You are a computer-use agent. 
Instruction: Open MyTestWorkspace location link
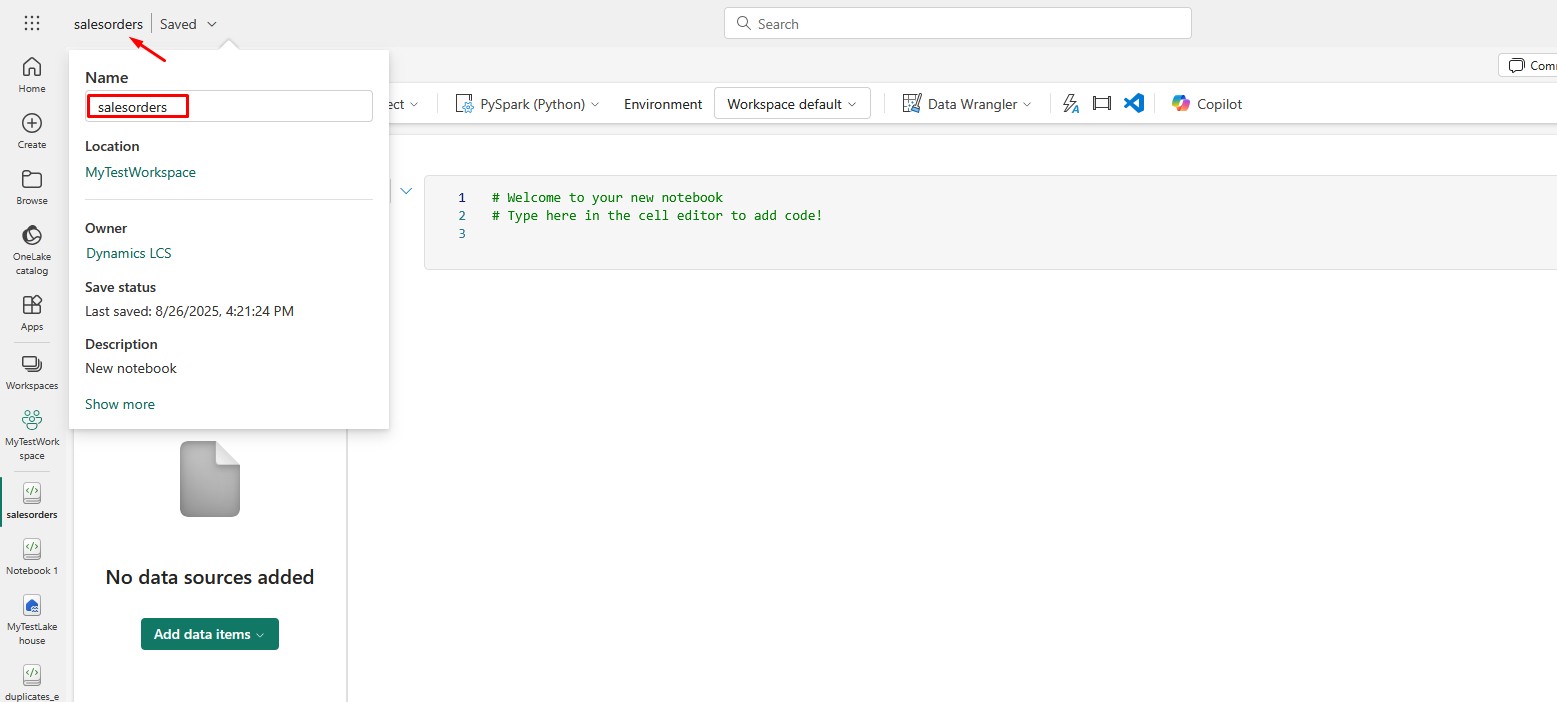pyautogui.click(x=141, y=172)
